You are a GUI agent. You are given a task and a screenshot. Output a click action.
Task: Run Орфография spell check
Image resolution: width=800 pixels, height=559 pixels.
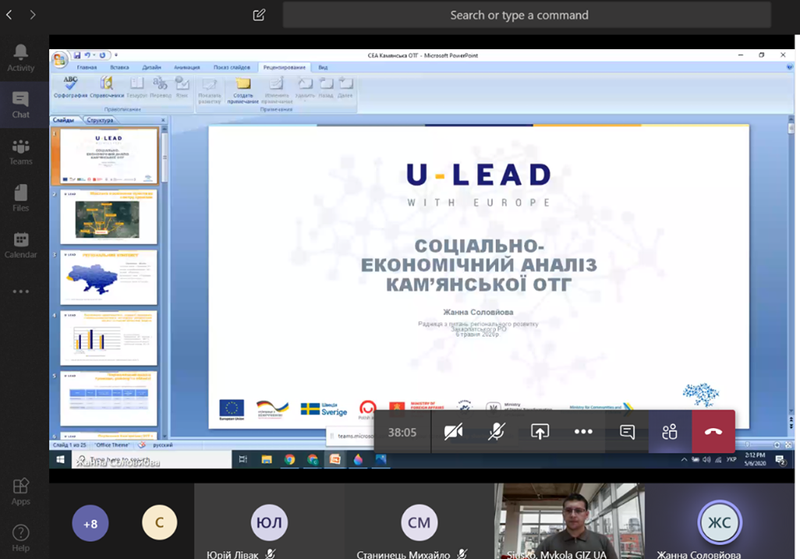click(x=70, y=87)
